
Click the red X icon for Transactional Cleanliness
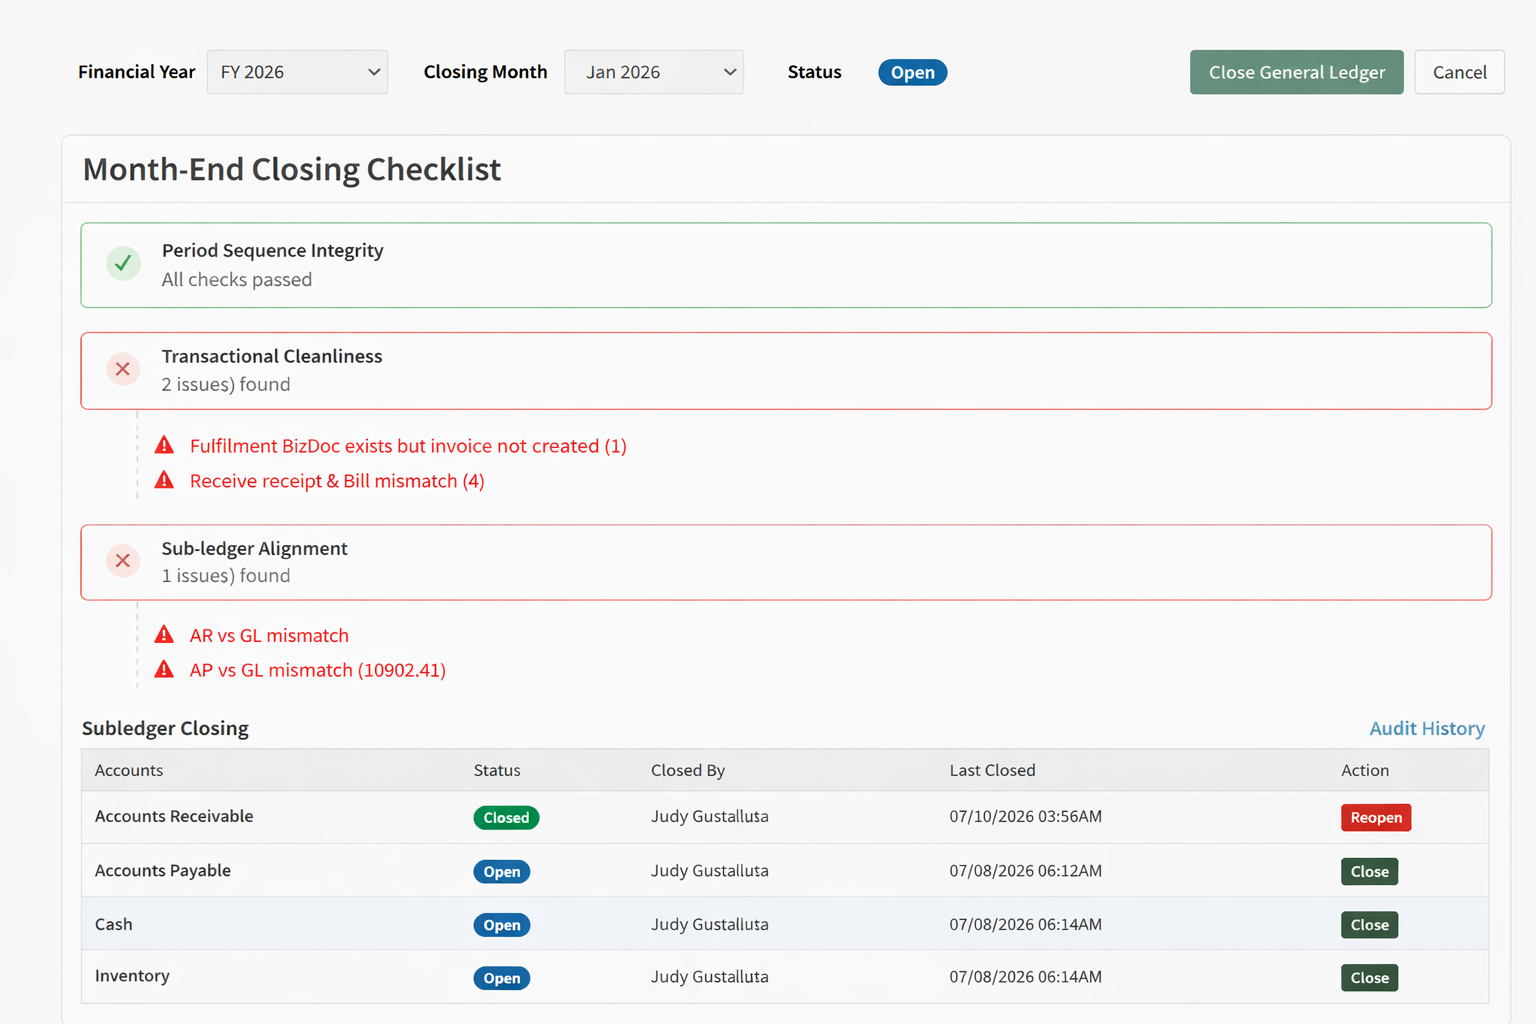pyautogui.click(x=123, y=369)
